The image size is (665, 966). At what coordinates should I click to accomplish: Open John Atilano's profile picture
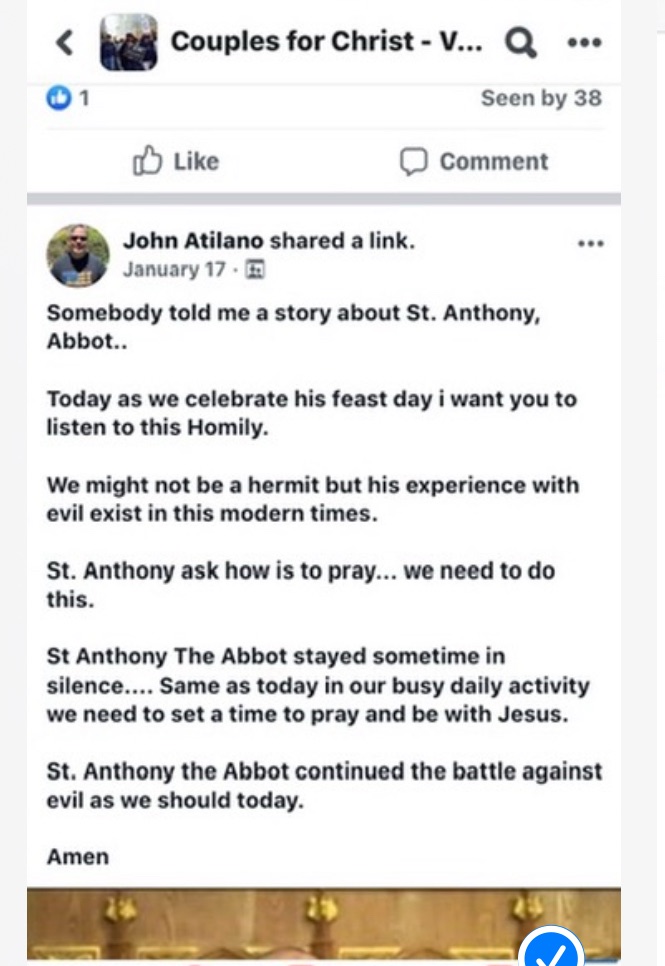[78, 255]
